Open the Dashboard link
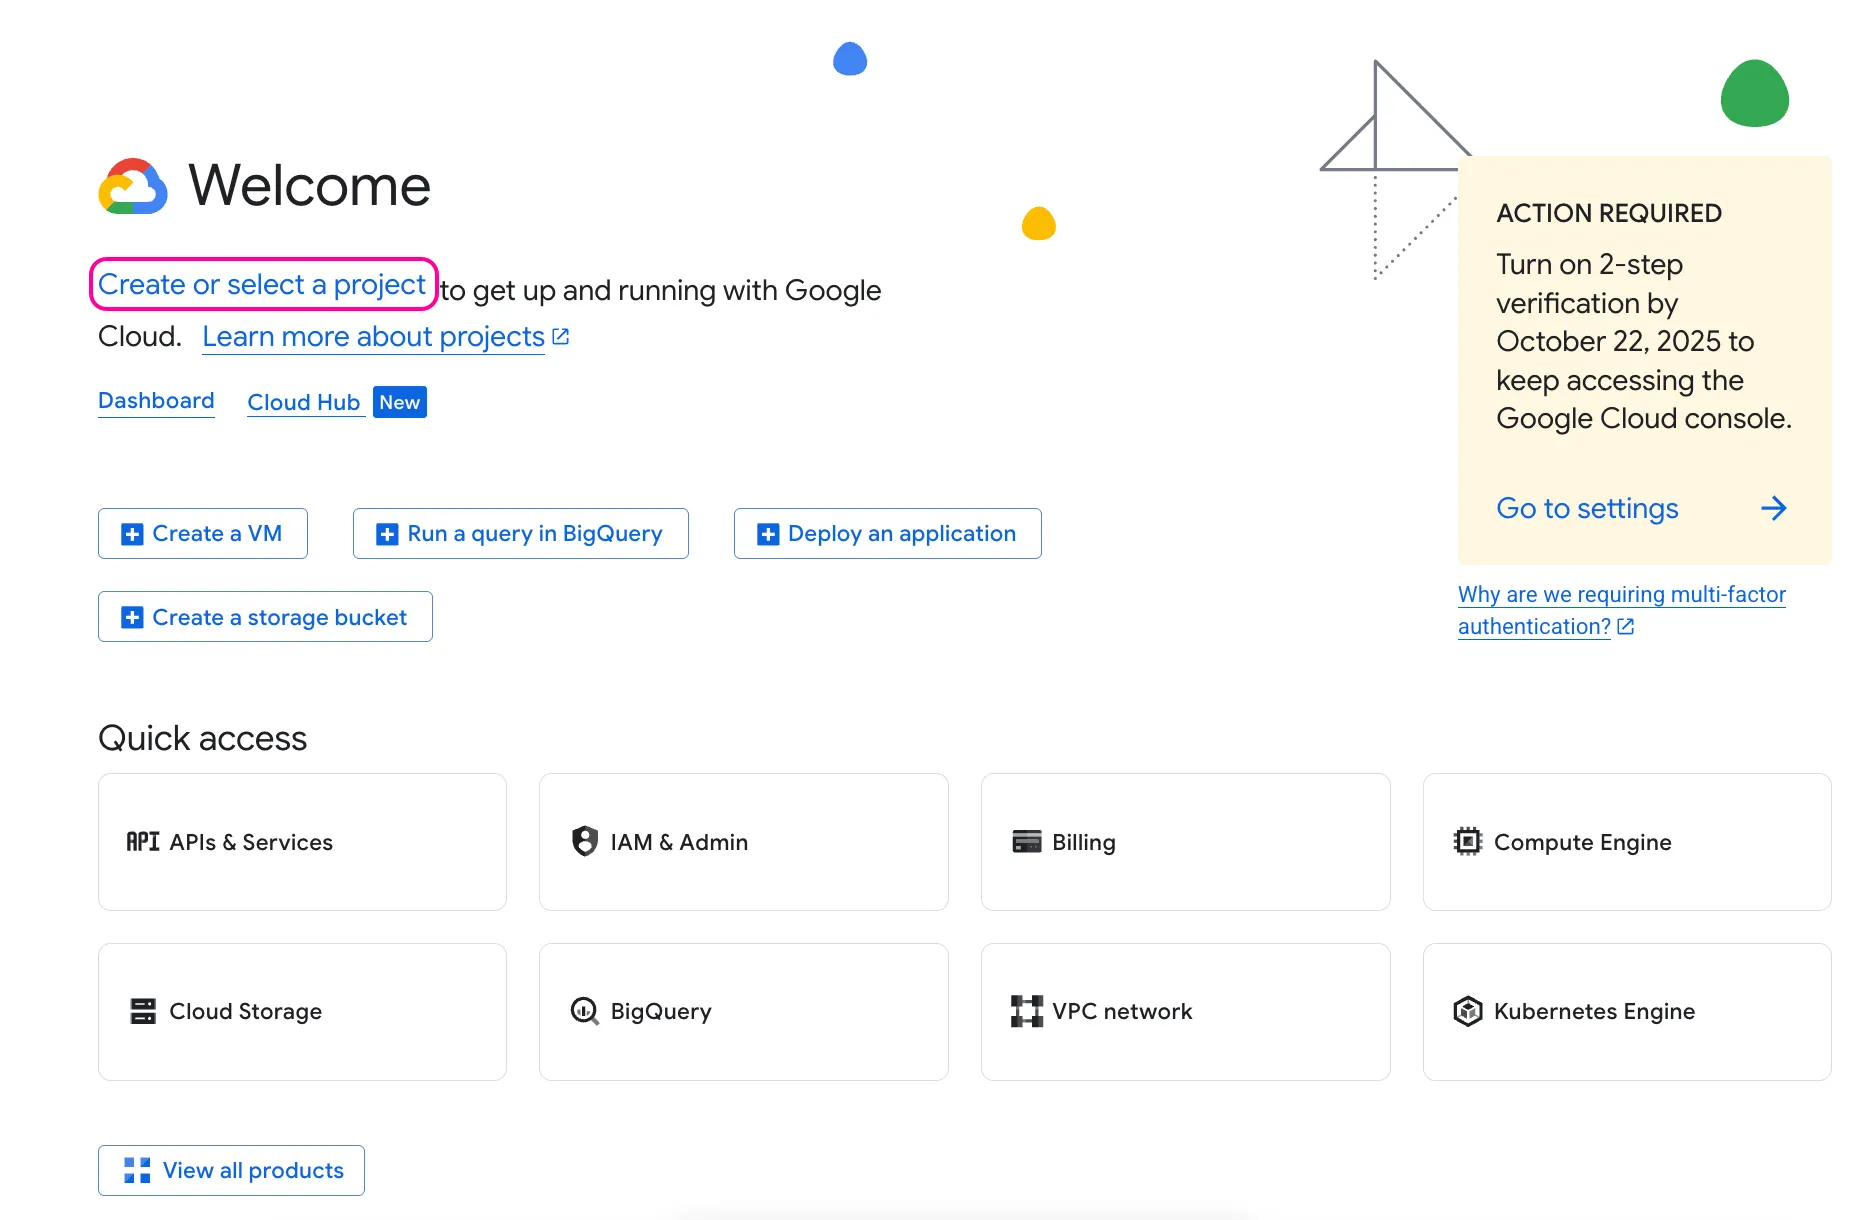Viewport: 1870px width, 1220px height. coord(156,401)
